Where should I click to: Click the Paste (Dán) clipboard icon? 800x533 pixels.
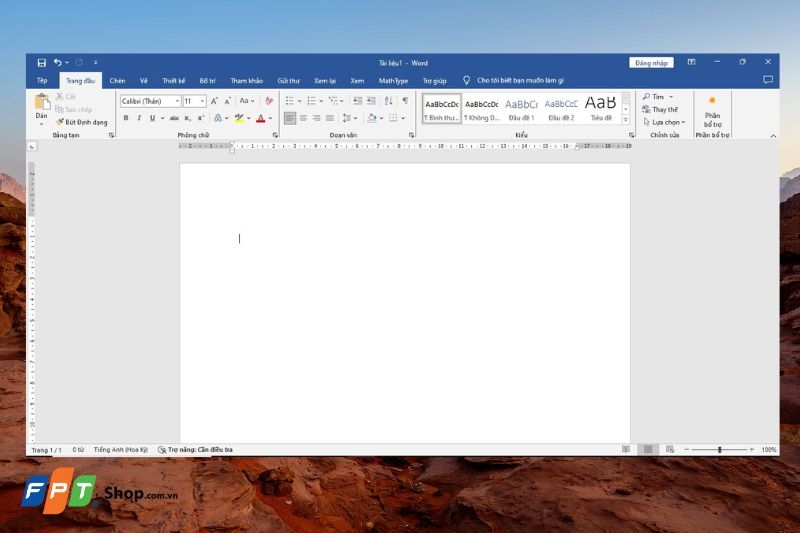[42, 103]
